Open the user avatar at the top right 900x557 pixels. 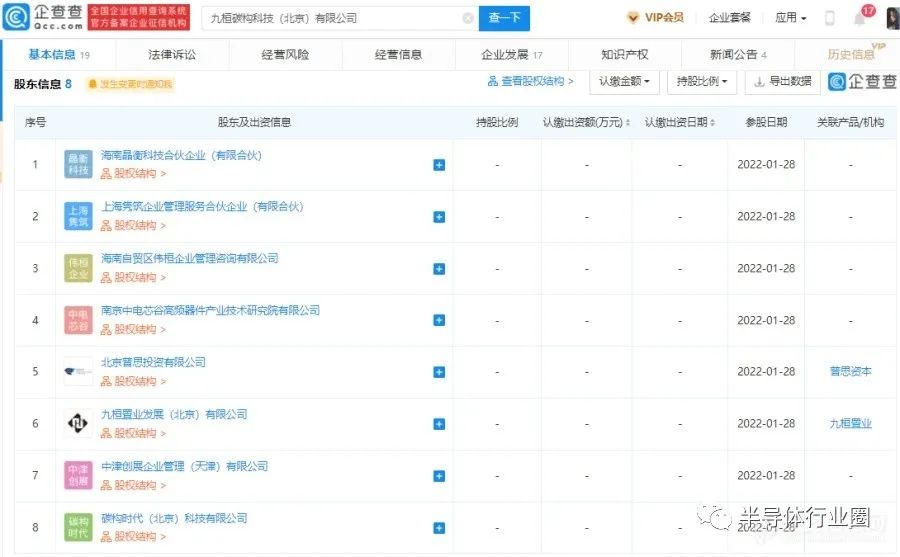(893, 18)
